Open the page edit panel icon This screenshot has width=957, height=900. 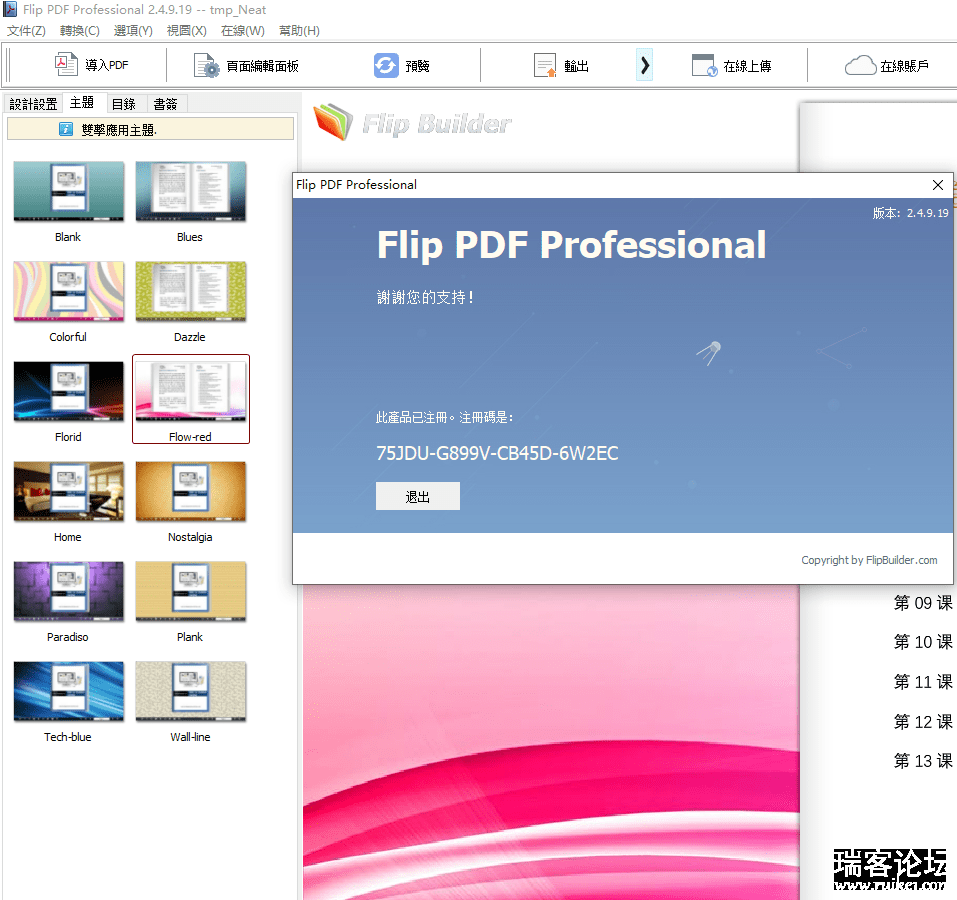click(206, 65)
